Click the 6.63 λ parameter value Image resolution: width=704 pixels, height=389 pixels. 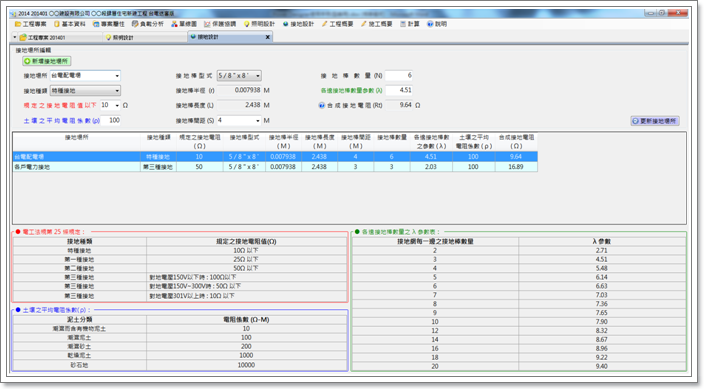[x=601, y=286]
